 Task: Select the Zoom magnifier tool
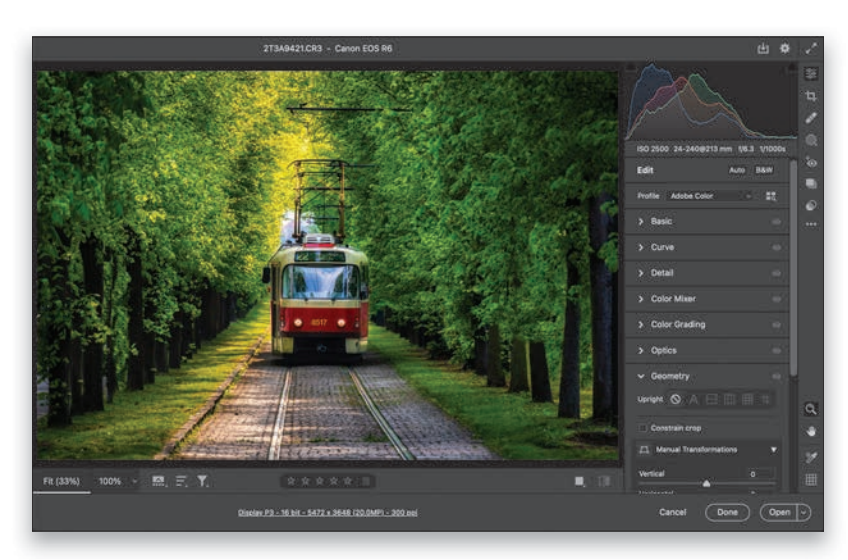[811, 409]
